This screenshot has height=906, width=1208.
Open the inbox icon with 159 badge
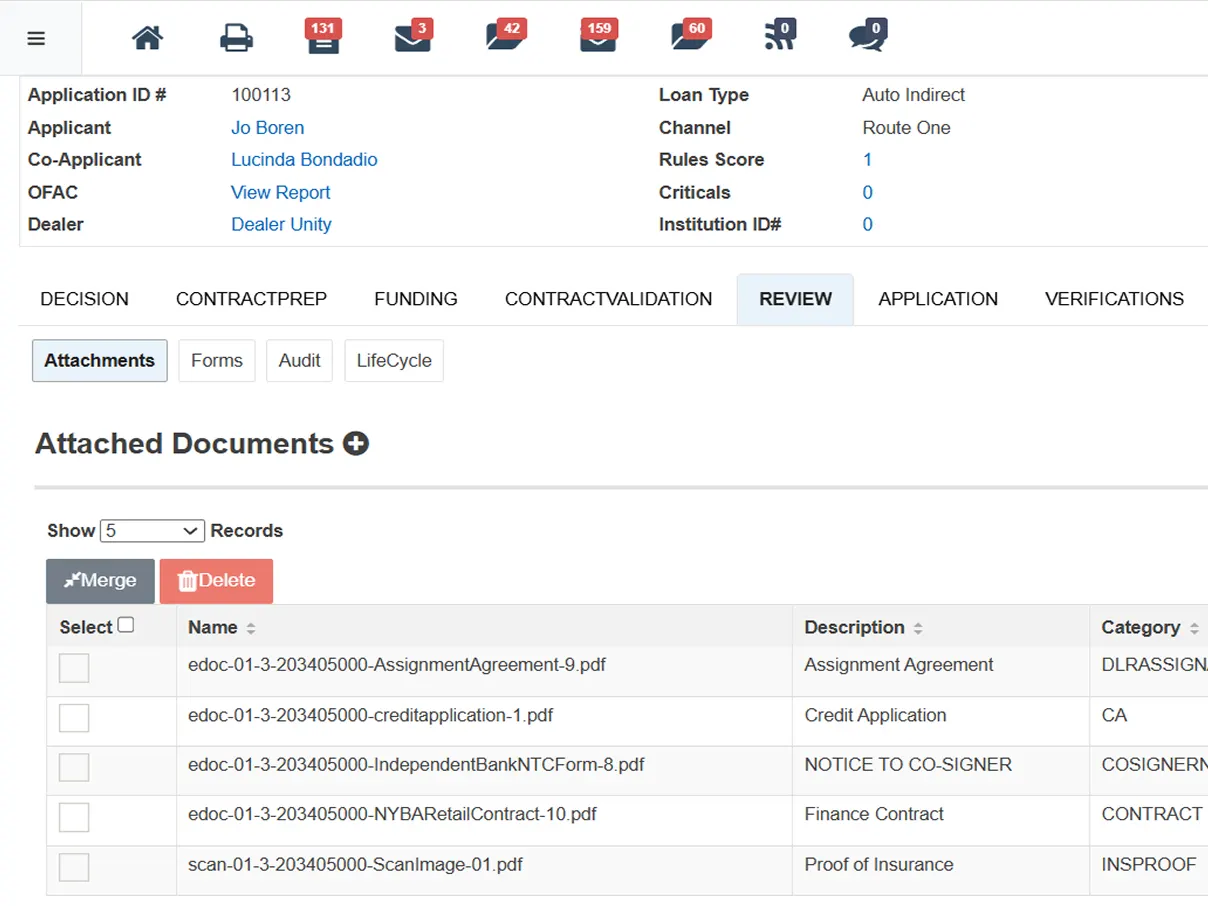pos(598,37)
